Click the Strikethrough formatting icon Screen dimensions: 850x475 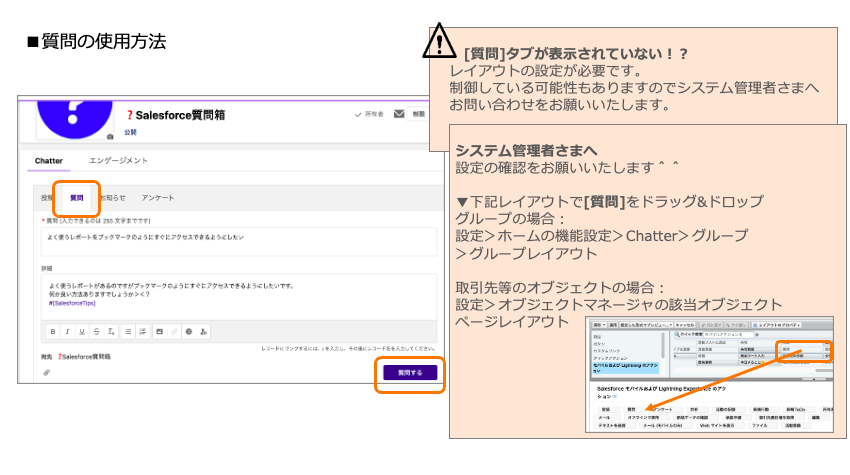click(x=96, y=331)
